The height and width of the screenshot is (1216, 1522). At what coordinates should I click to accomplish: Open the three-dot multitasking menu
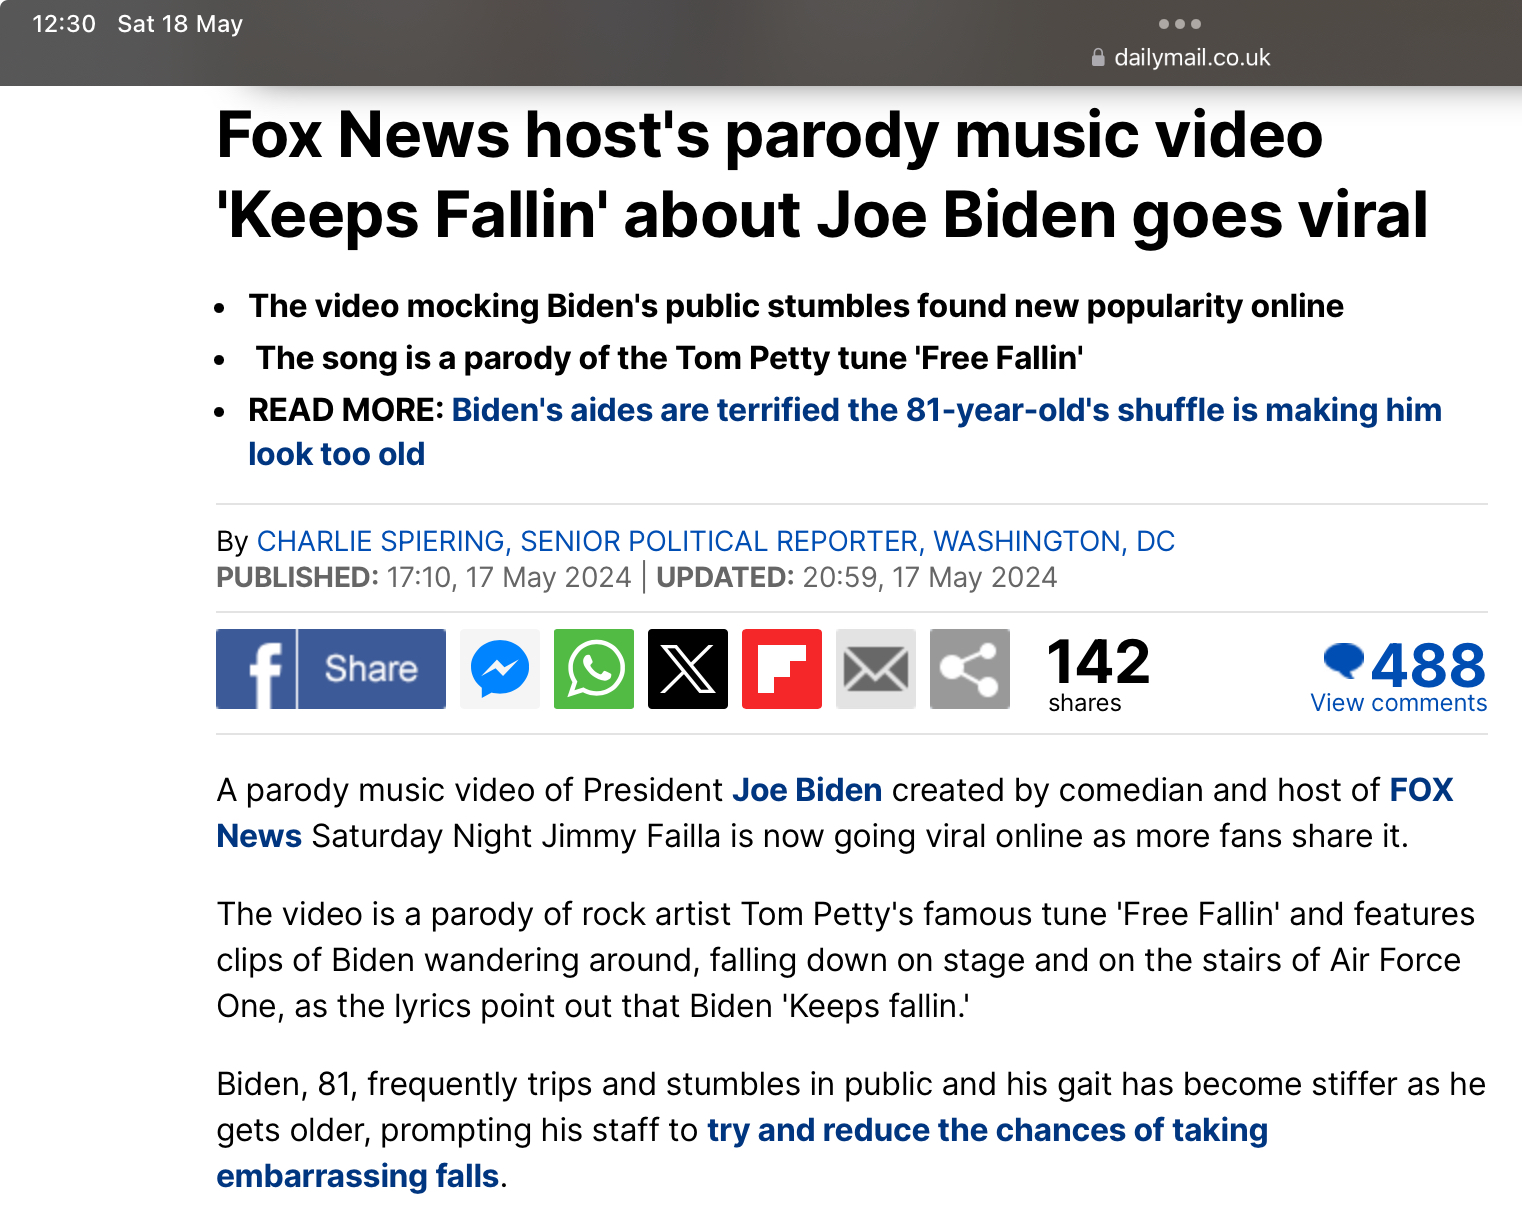(x=1180, y=24)
